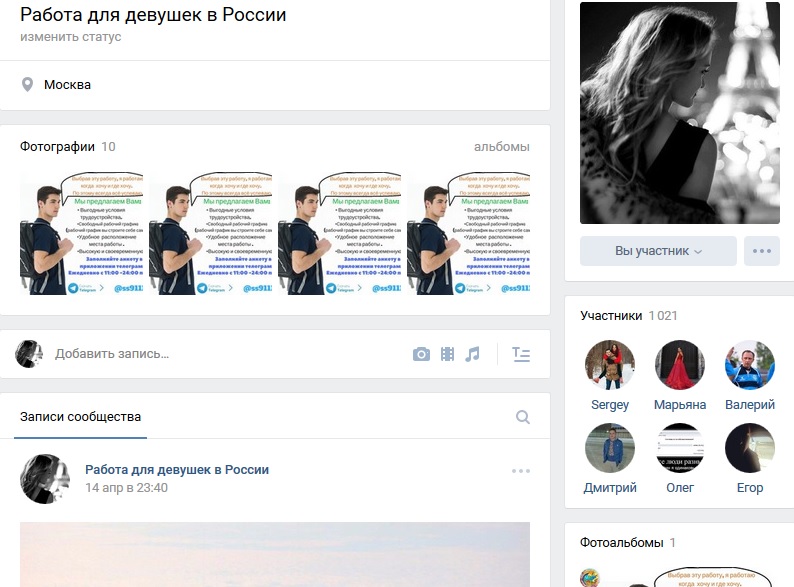
Task: Open the second photo thumbnail
Action: click(x=211, y=233)
